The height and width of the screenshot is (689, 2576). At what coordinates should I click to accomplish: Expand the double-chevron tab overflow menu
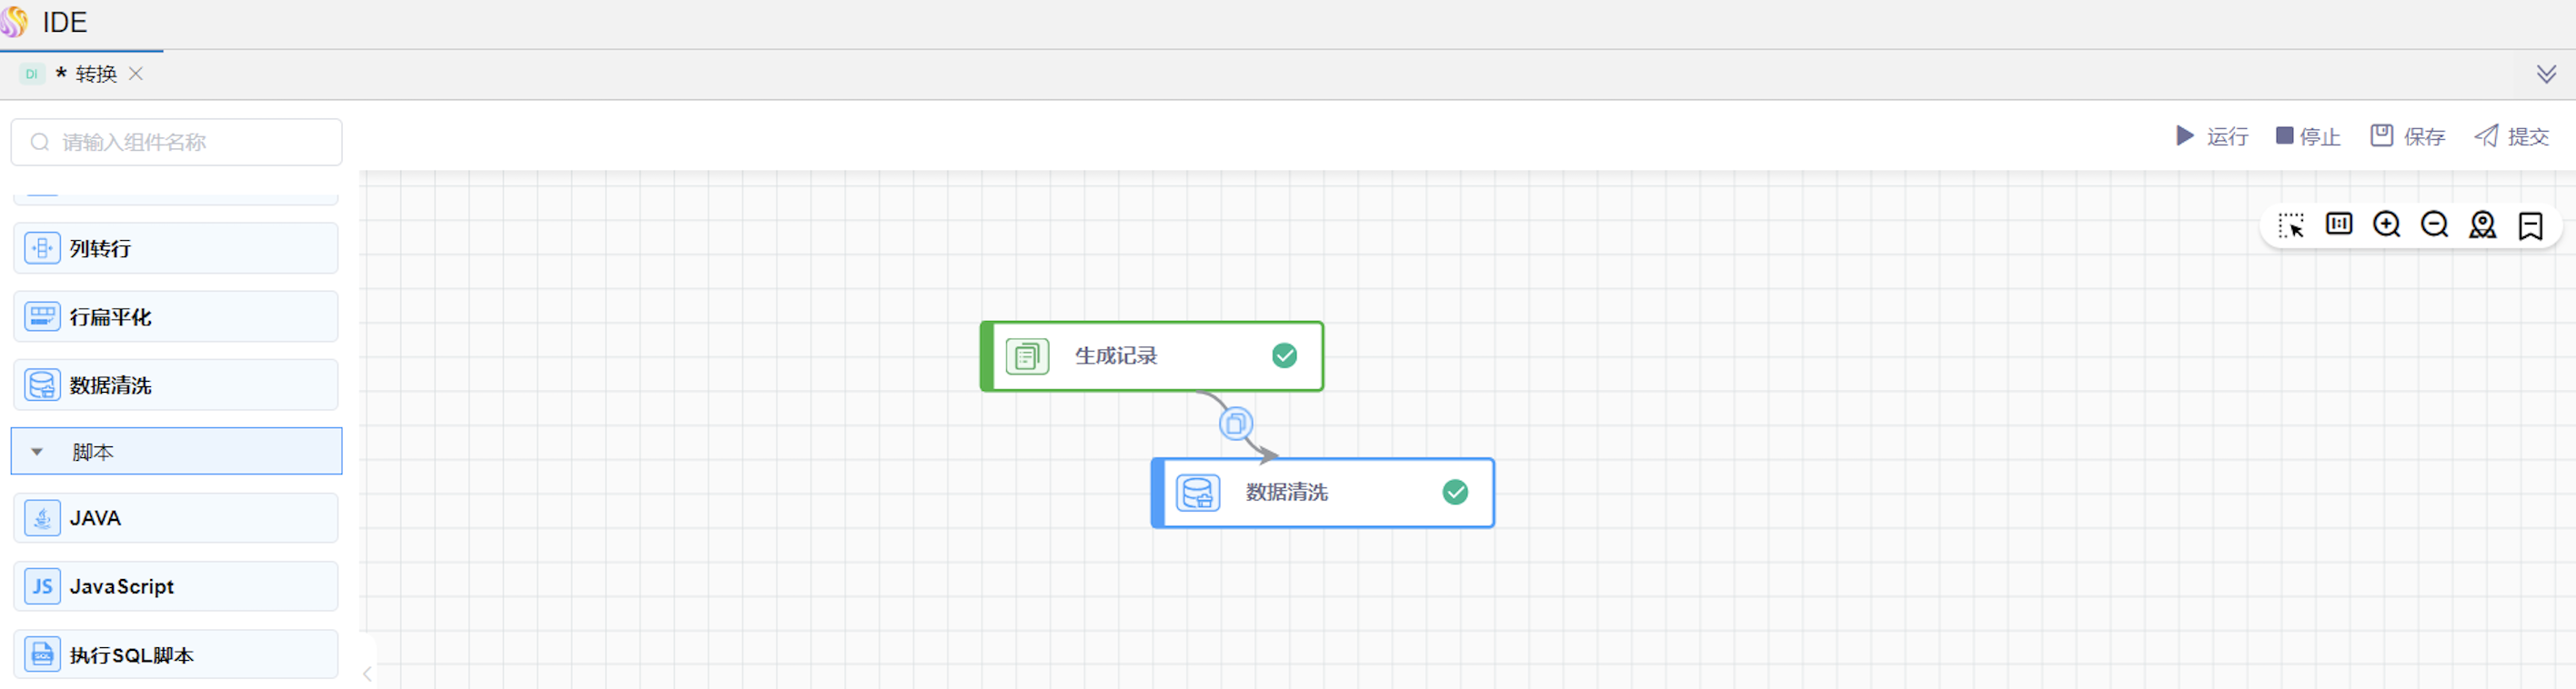coord(2546,74)
